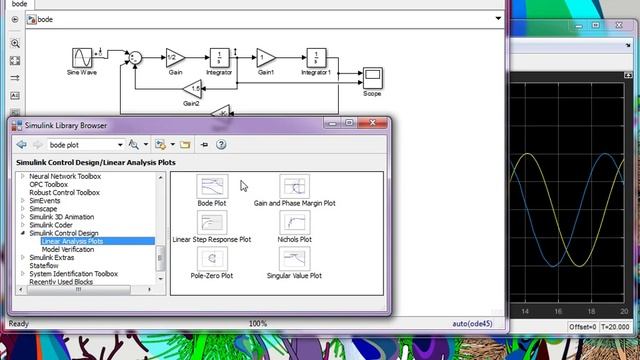Click the Ready status text
640x360 pixels.
click(x=19, y=324)
